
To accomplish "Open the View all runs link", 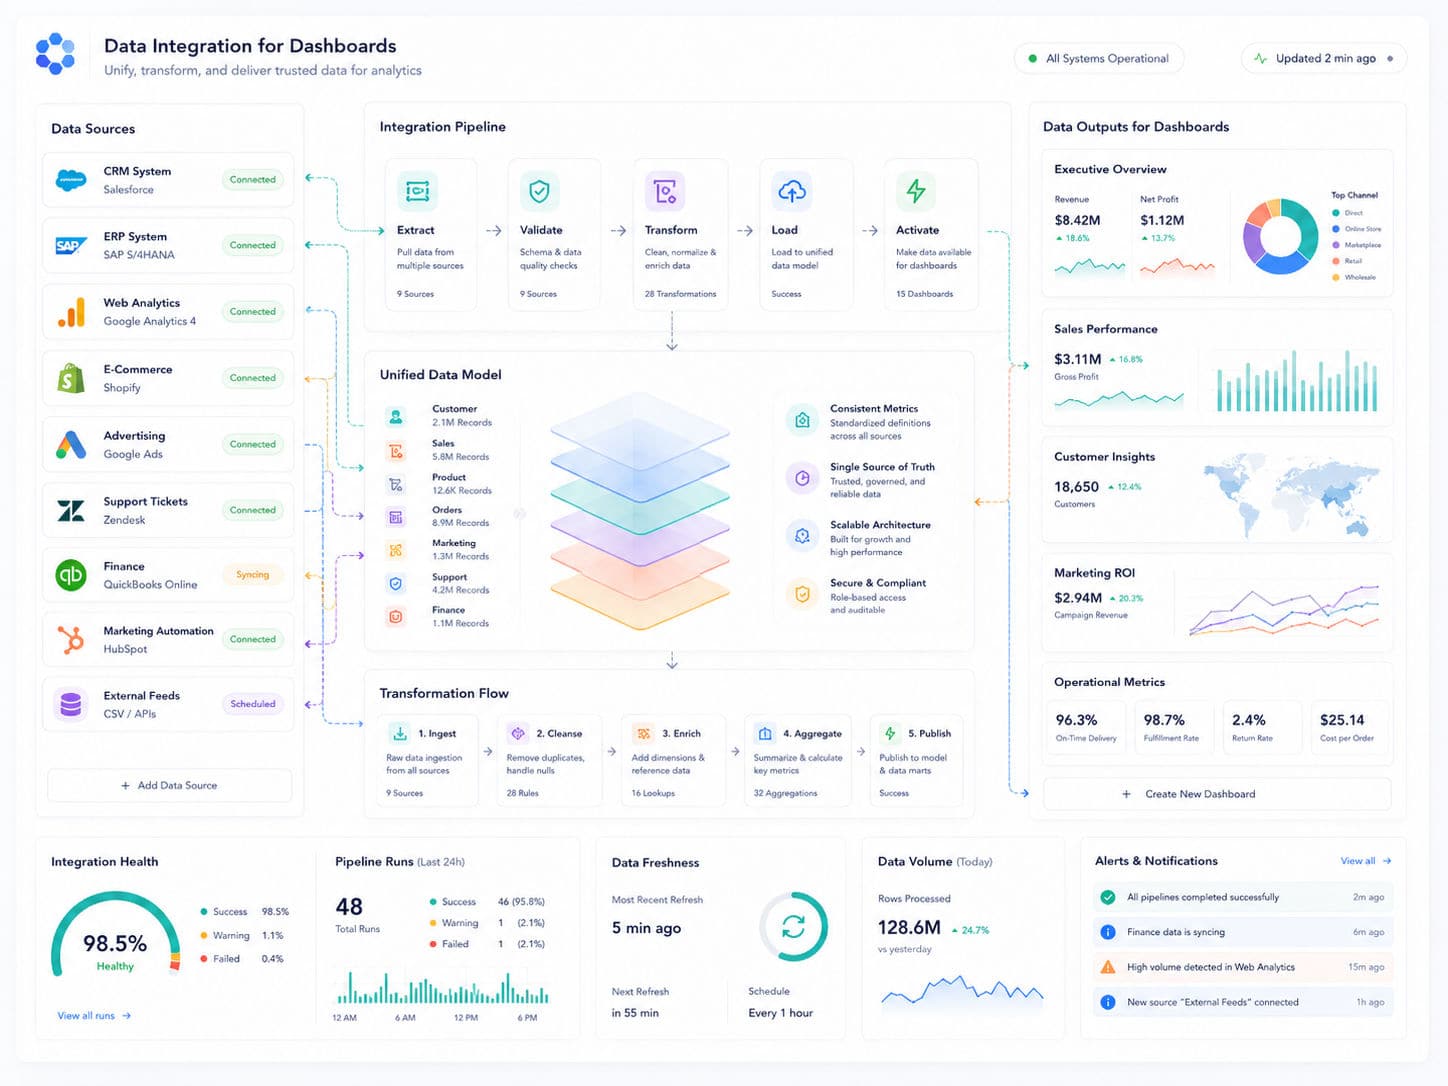I will coord(94,1016).
